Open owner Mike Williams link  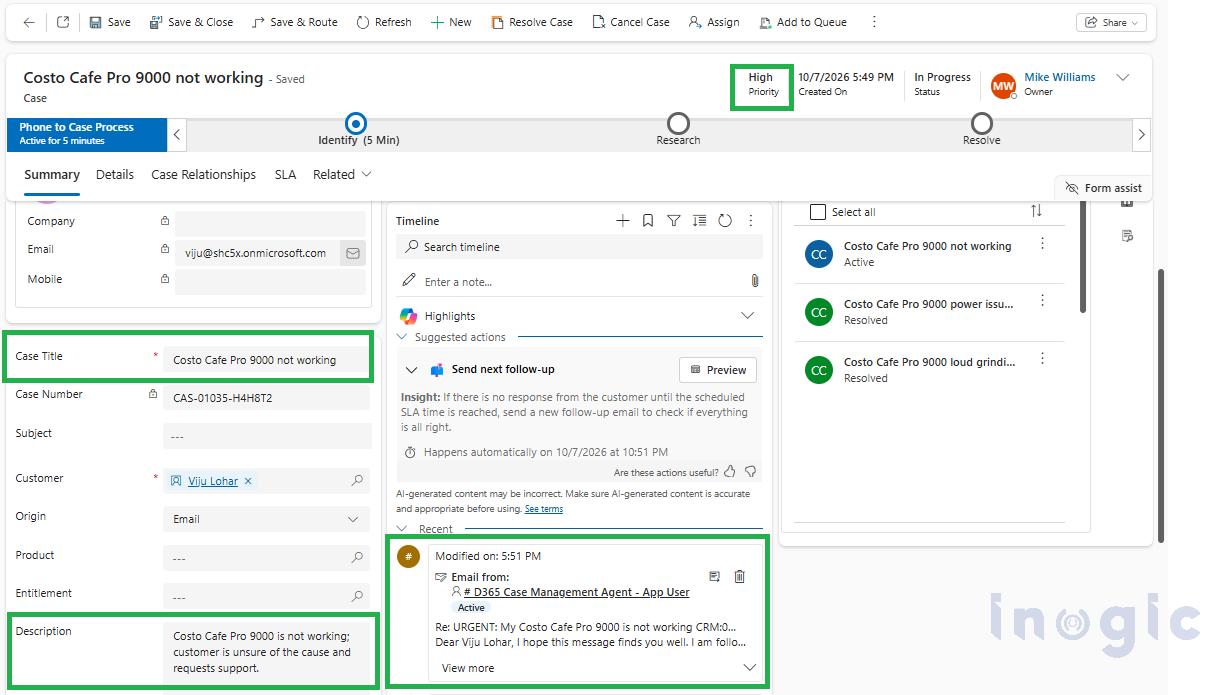point(1059,77)
